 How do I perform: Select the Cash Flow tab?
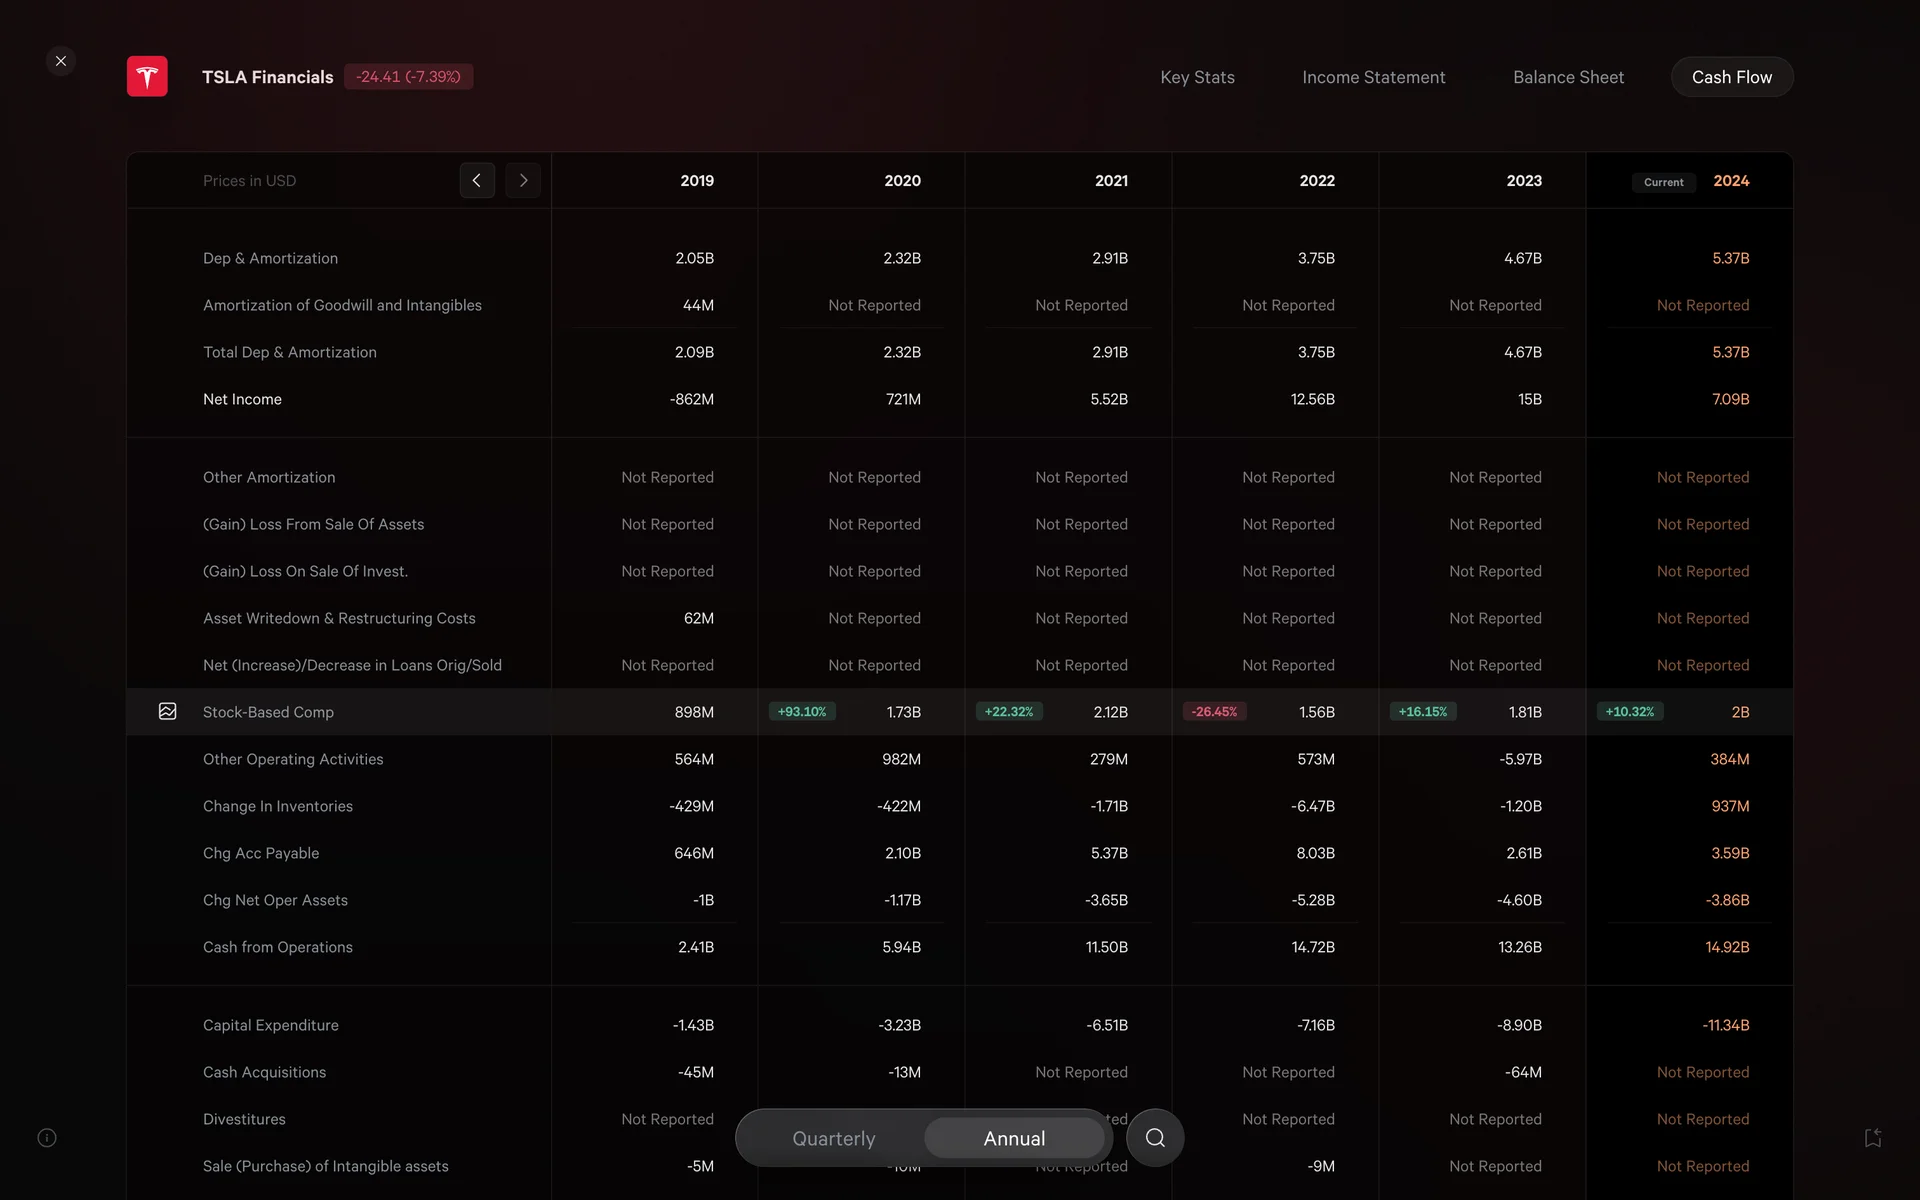pos(1731,77)
